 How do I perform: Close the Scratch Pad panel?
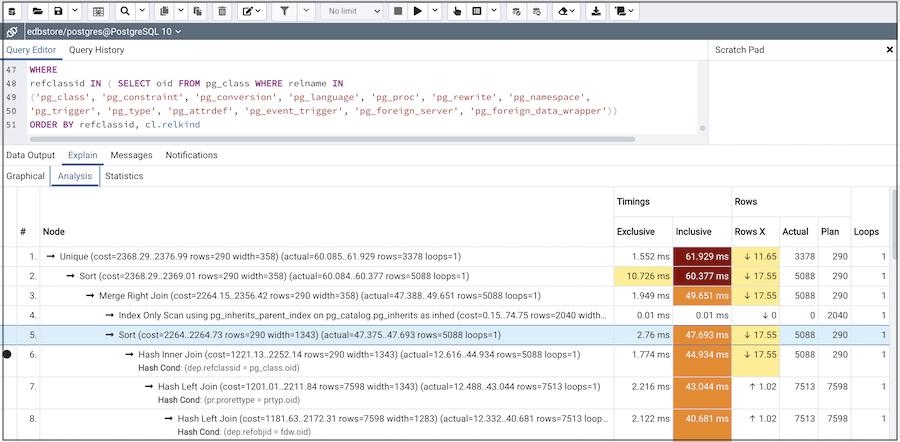point(890,50)
